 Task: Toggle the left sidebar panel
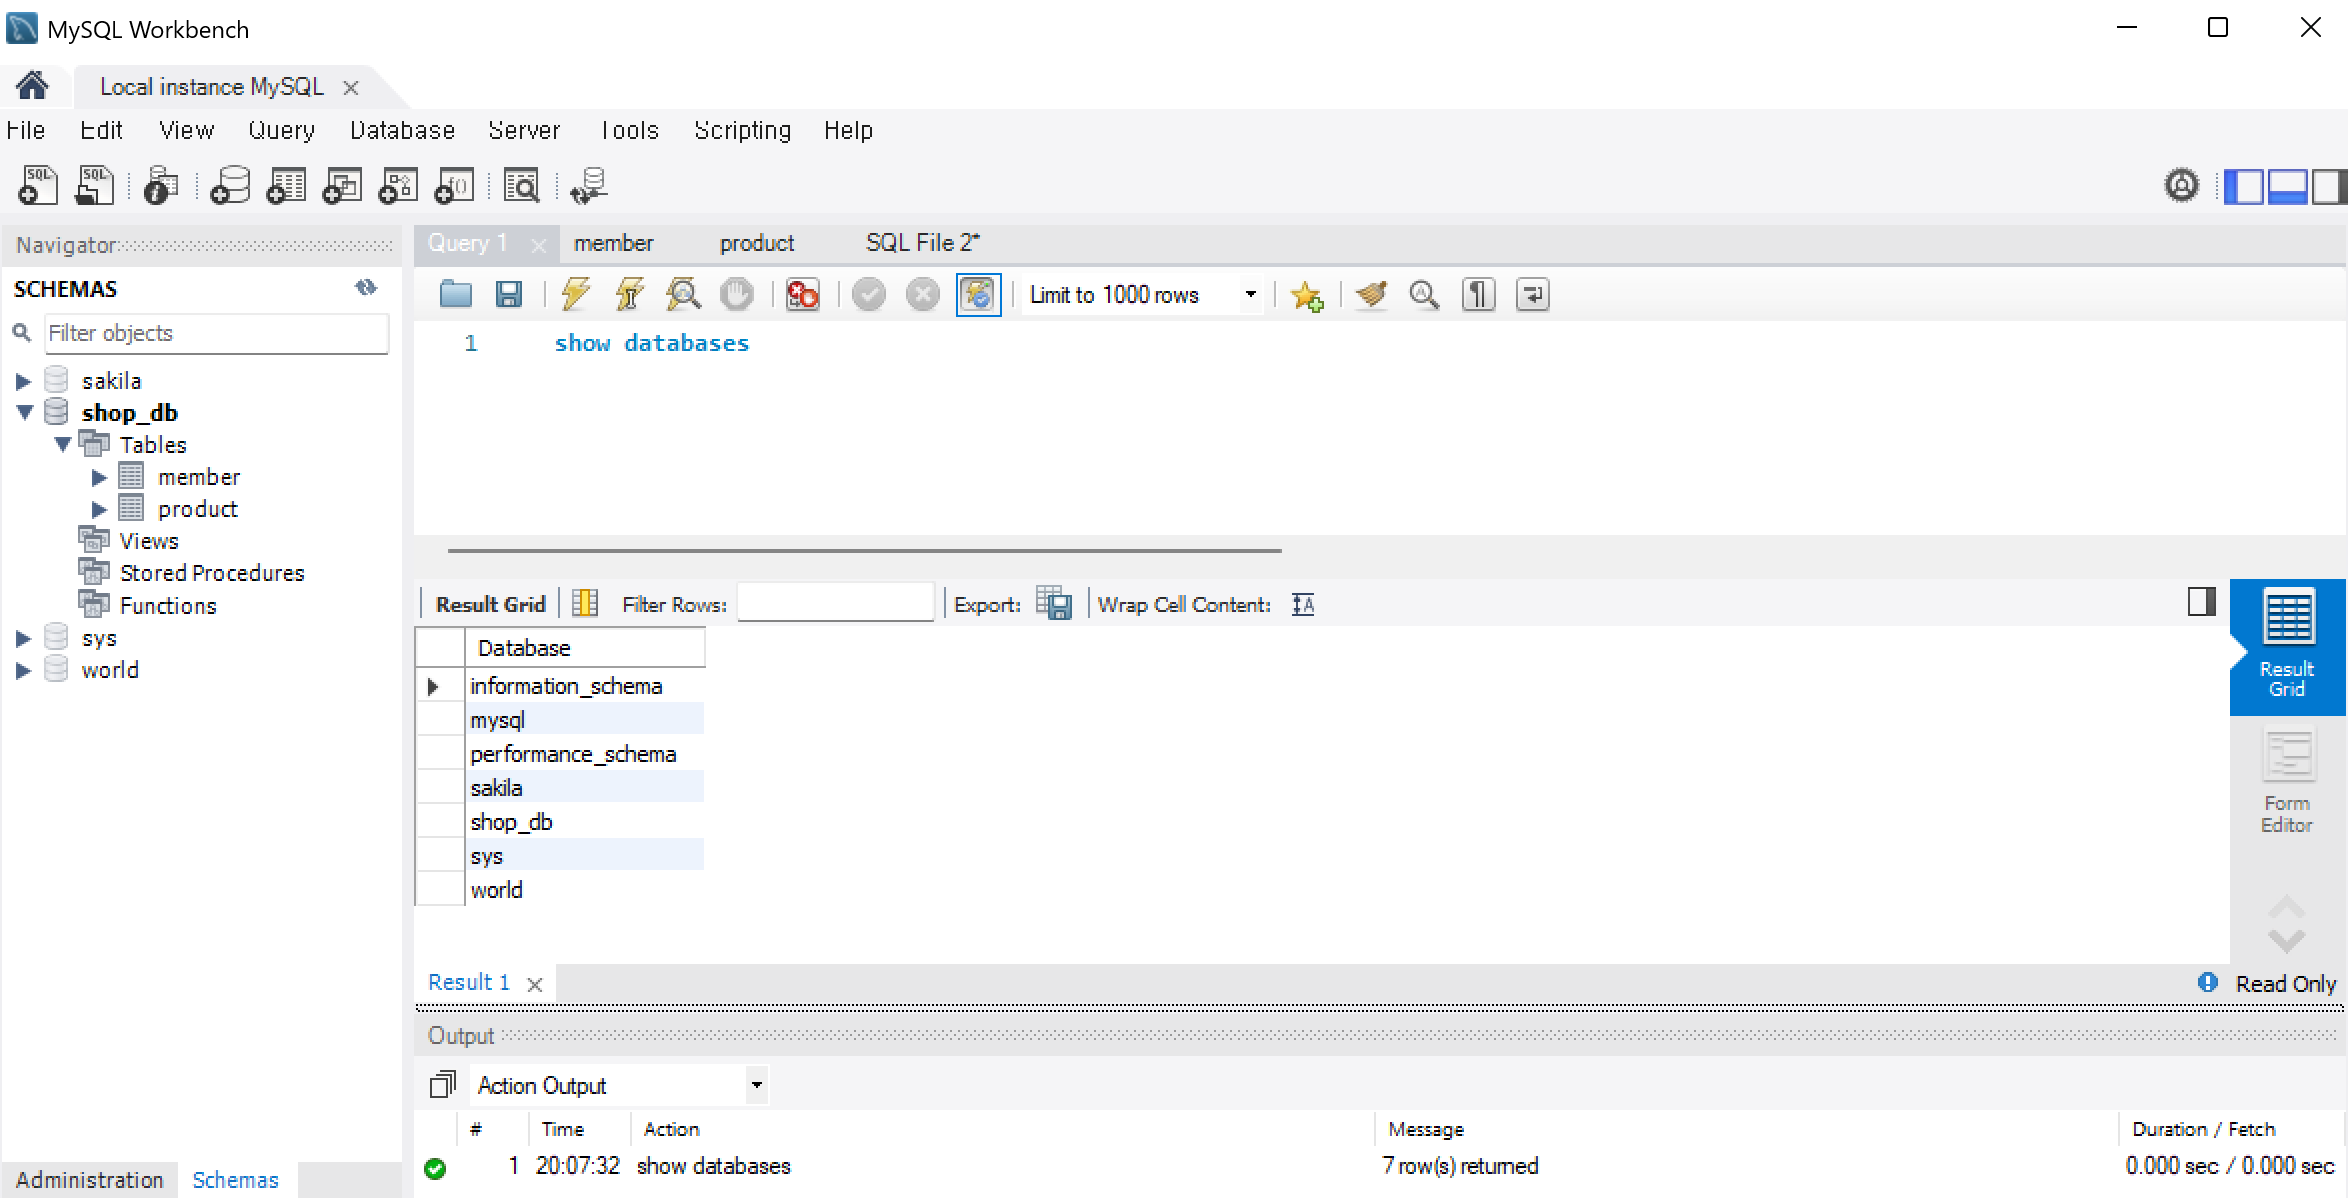2243,187
